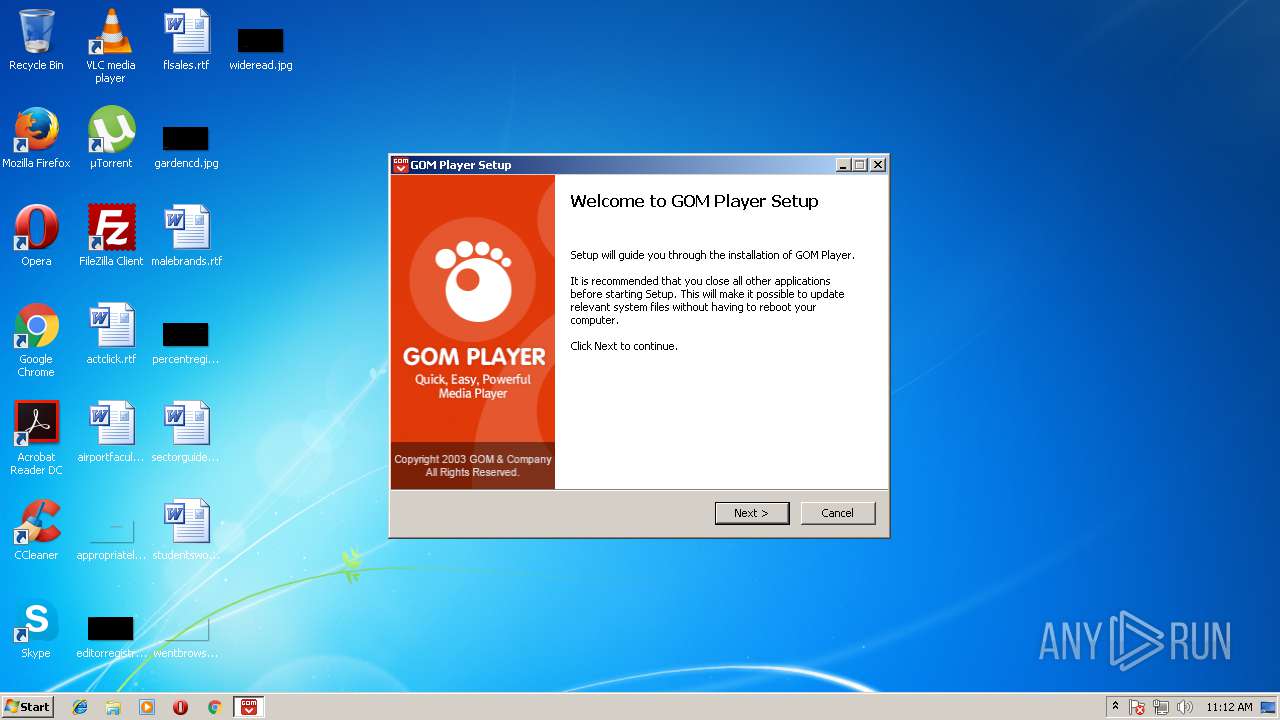Select the FileZilla Client shortcut
The width and height of the screenshot is (1280, 720).
click(x=111, y=236)
